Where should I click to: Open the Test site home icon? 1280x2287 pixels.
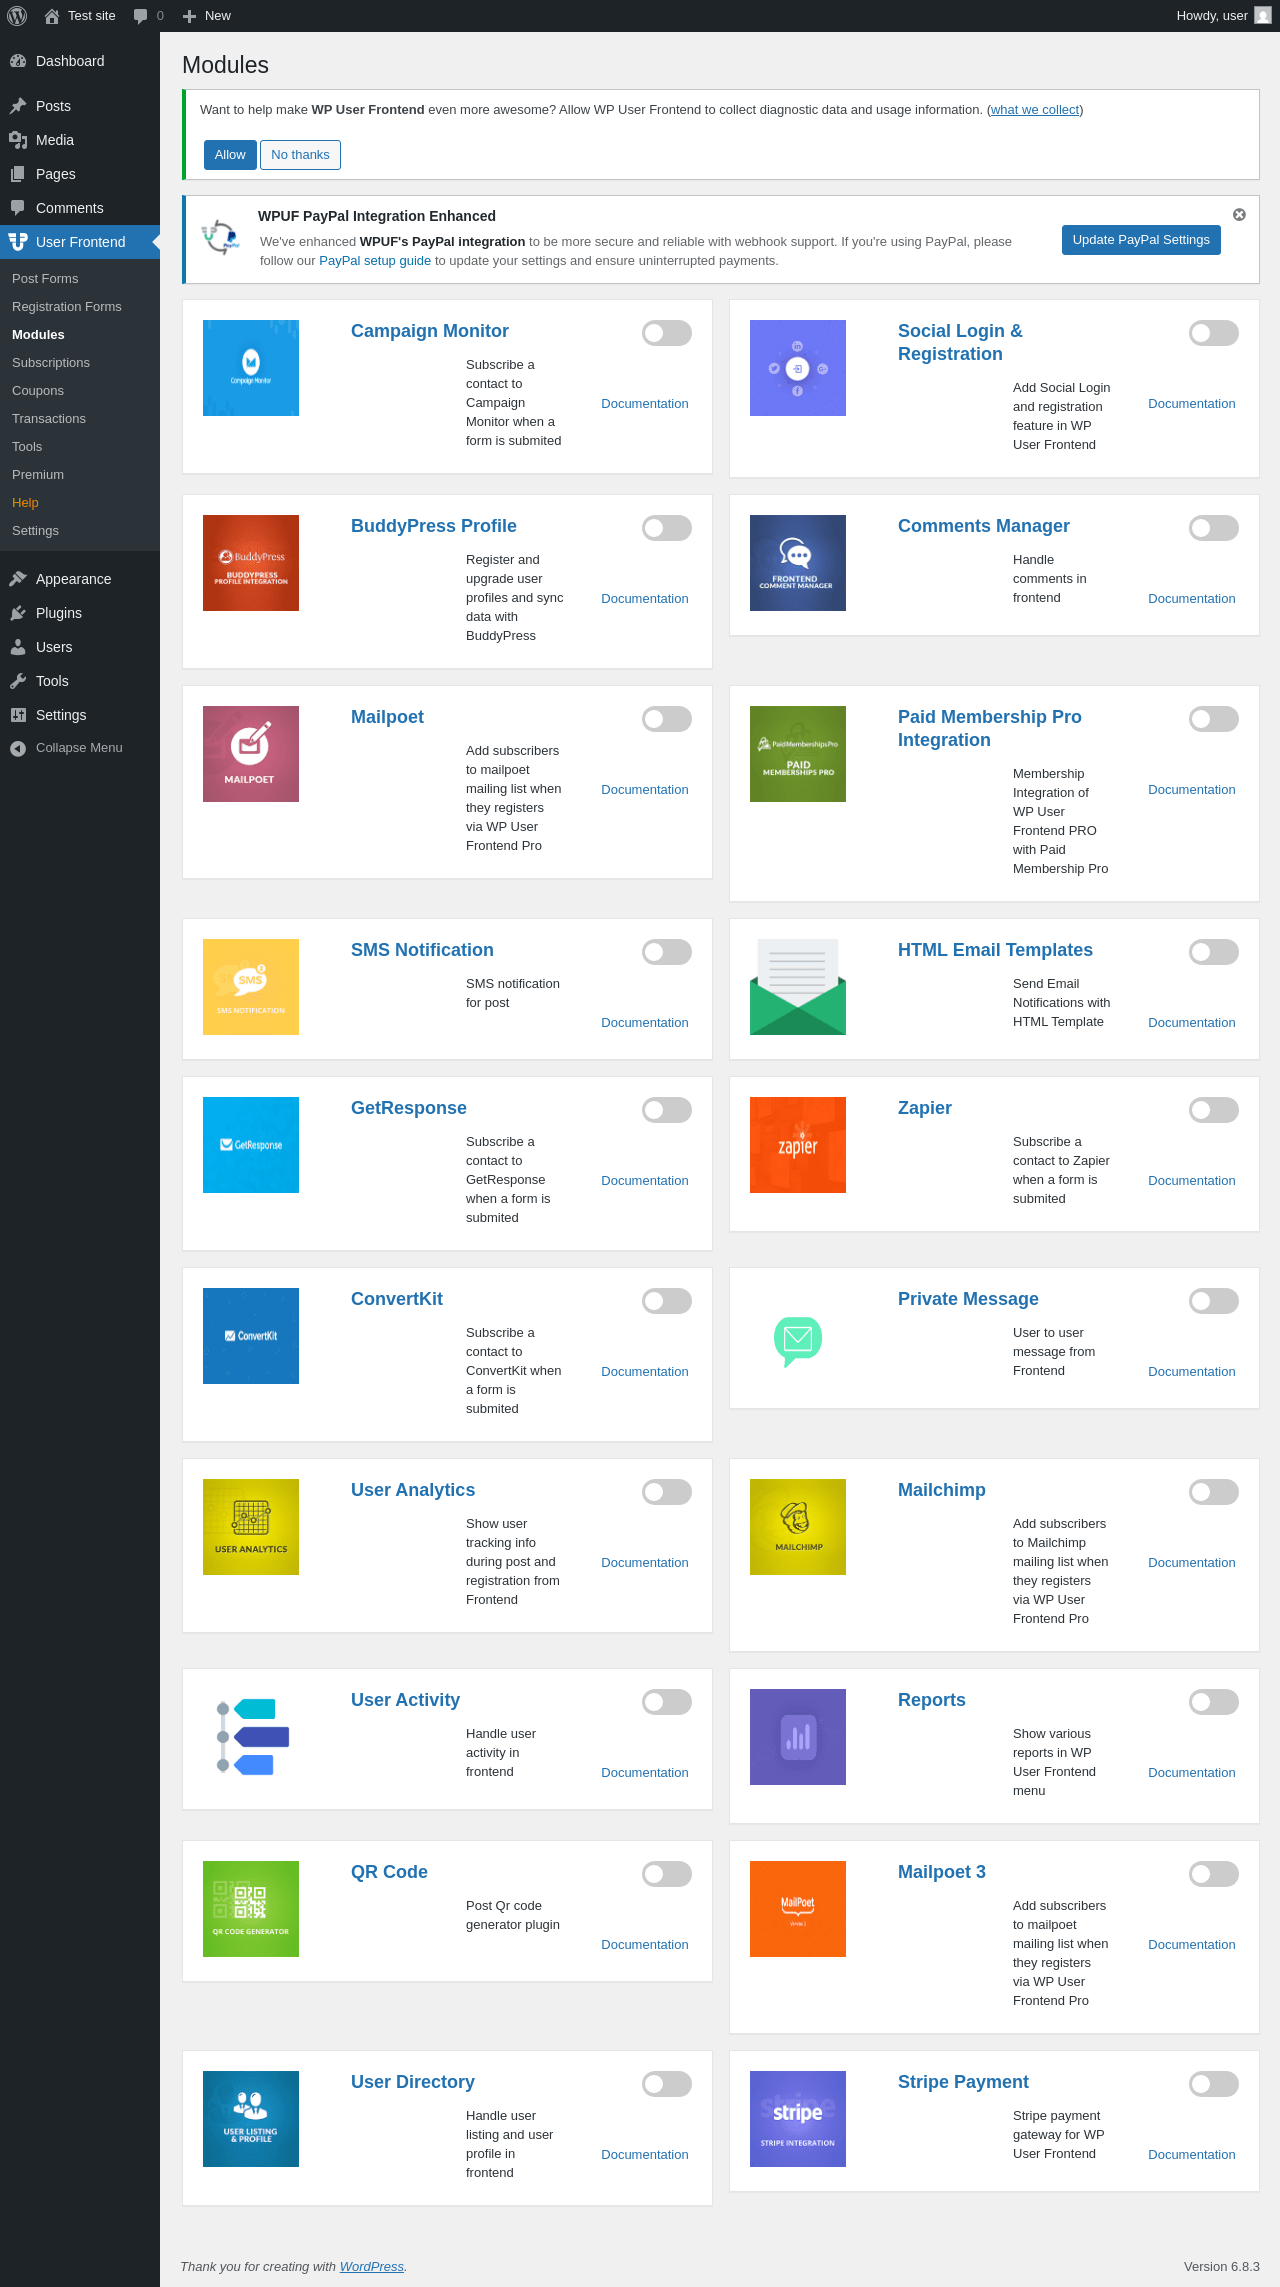click(x=52, y=16)
